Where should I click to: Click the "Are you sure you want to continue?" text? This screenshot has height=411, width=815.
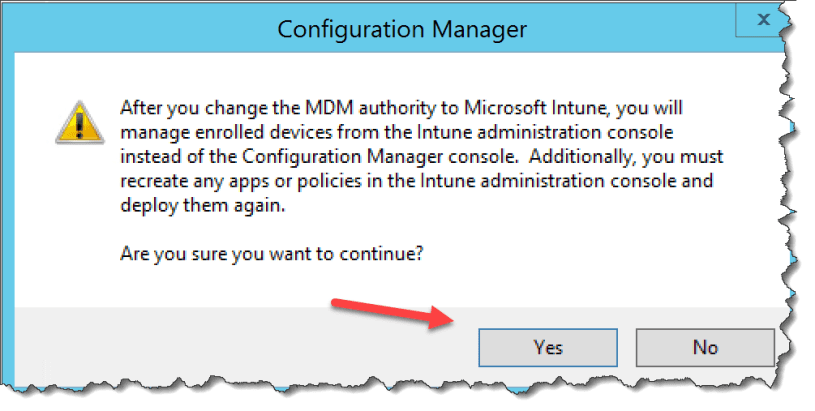point(271,254)
